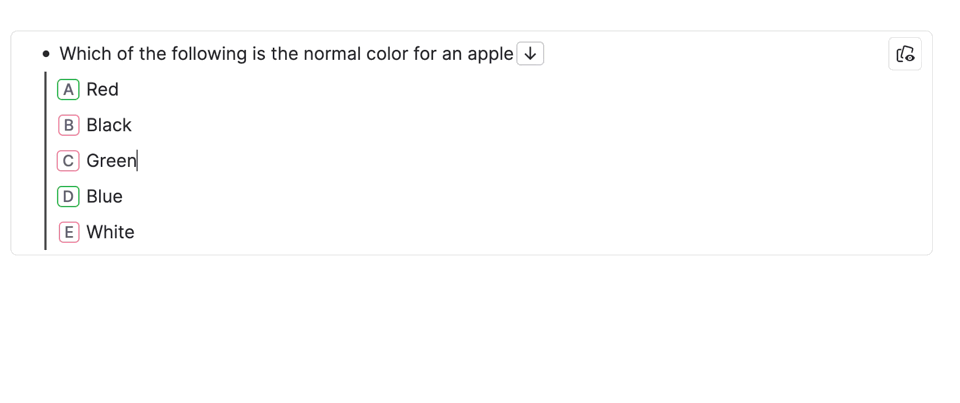
Task: Click the word "Which" in the question
Action: (x=85, y=54)
